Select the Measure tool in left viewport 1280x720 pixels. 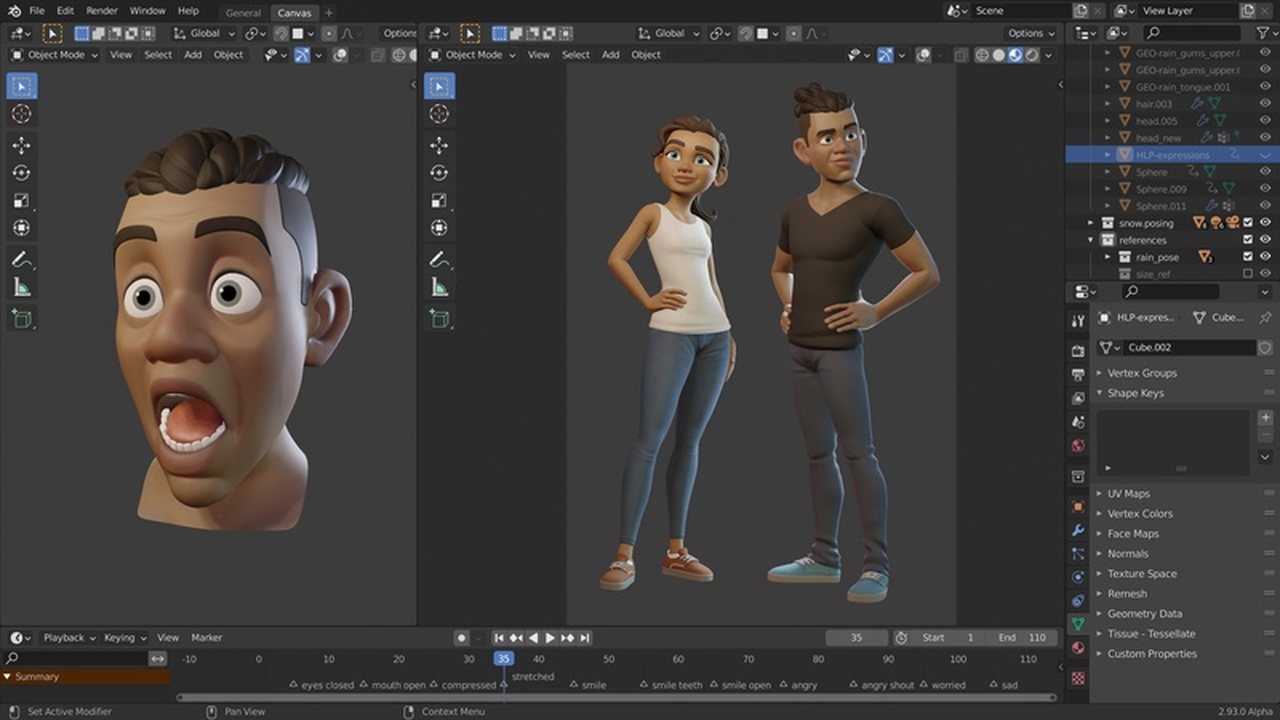point(21,288)
